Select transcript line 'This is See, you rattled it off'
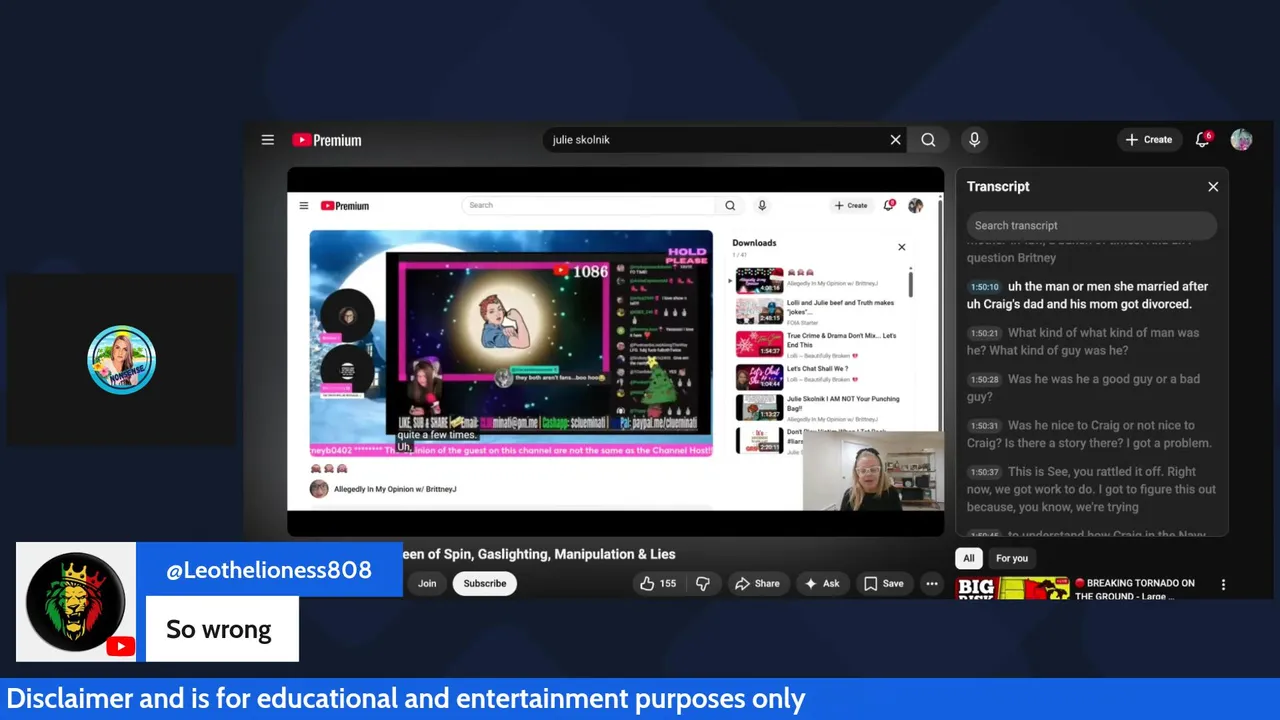Image resolution: width=1280 pixels, height=720 pixels. 1092,489
